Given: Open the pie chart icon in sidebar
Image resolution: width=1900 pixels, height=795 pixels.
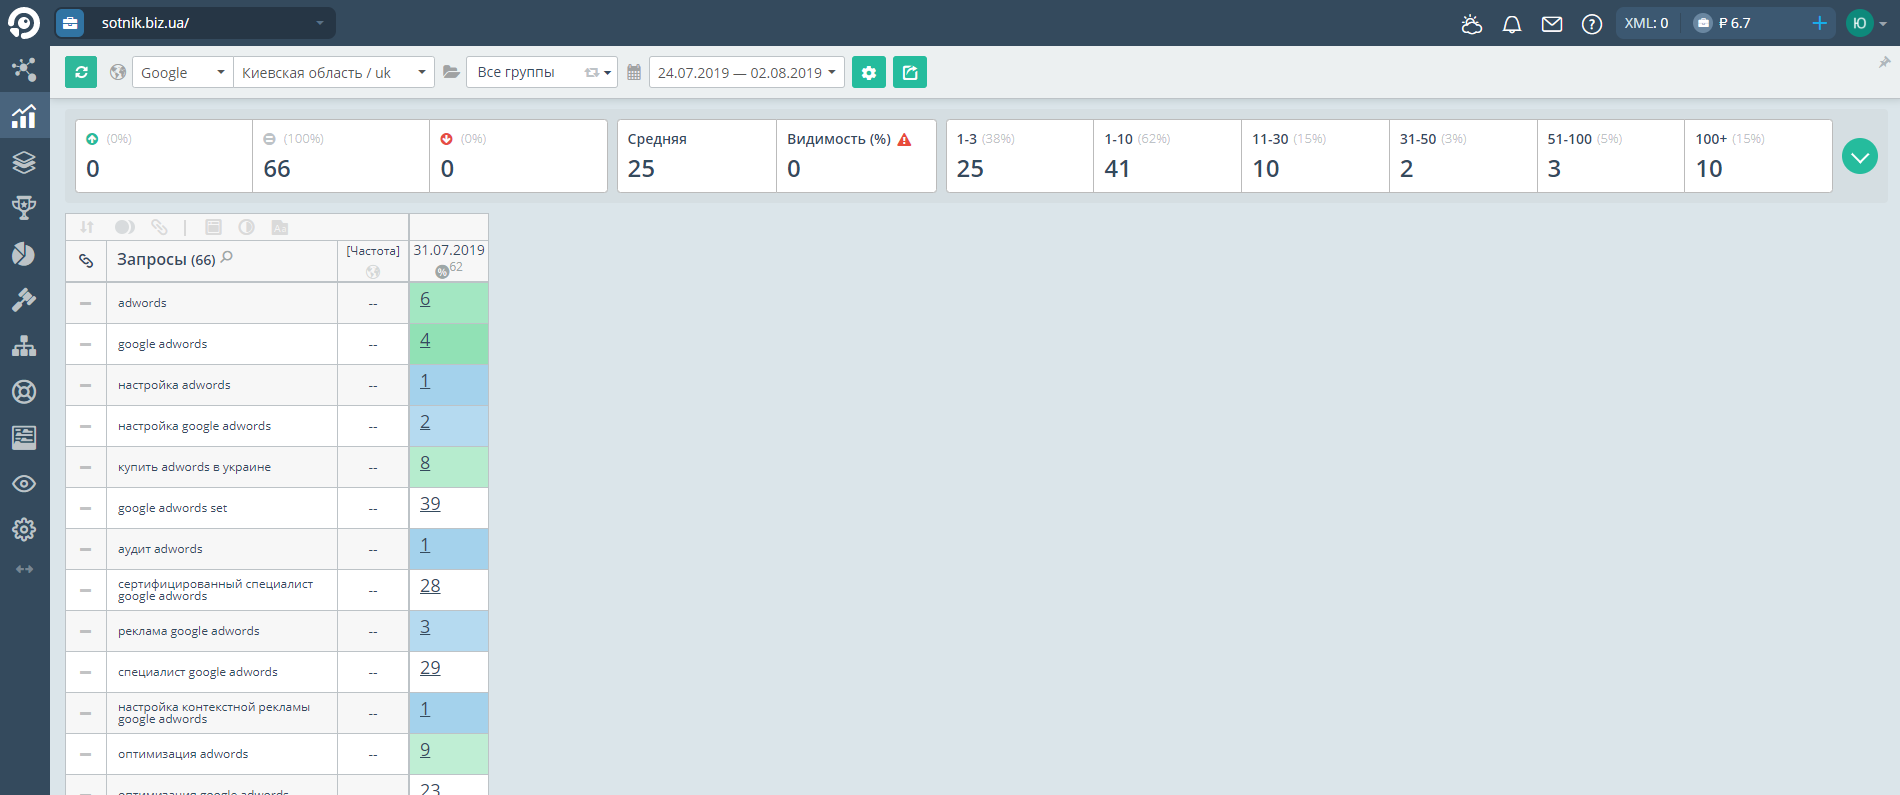Looking at the screenshot, I should [x=24, y=254].
